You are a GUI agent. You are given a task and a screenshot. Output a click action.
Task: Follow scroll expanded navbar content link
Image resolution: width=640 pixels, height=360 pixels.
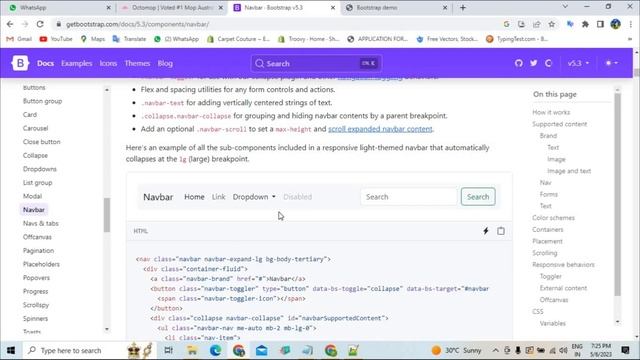tap(380, 129)
